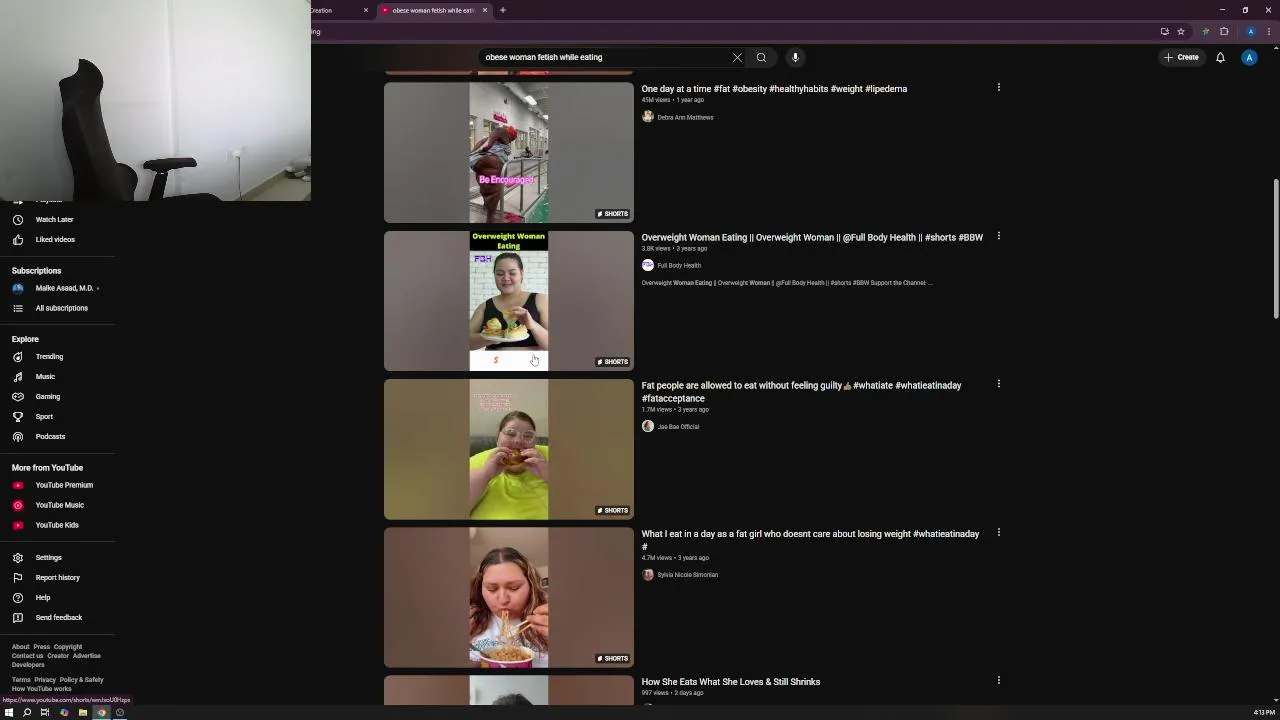
Task: Open the Windows Start menu
Action: coord(8,712)
